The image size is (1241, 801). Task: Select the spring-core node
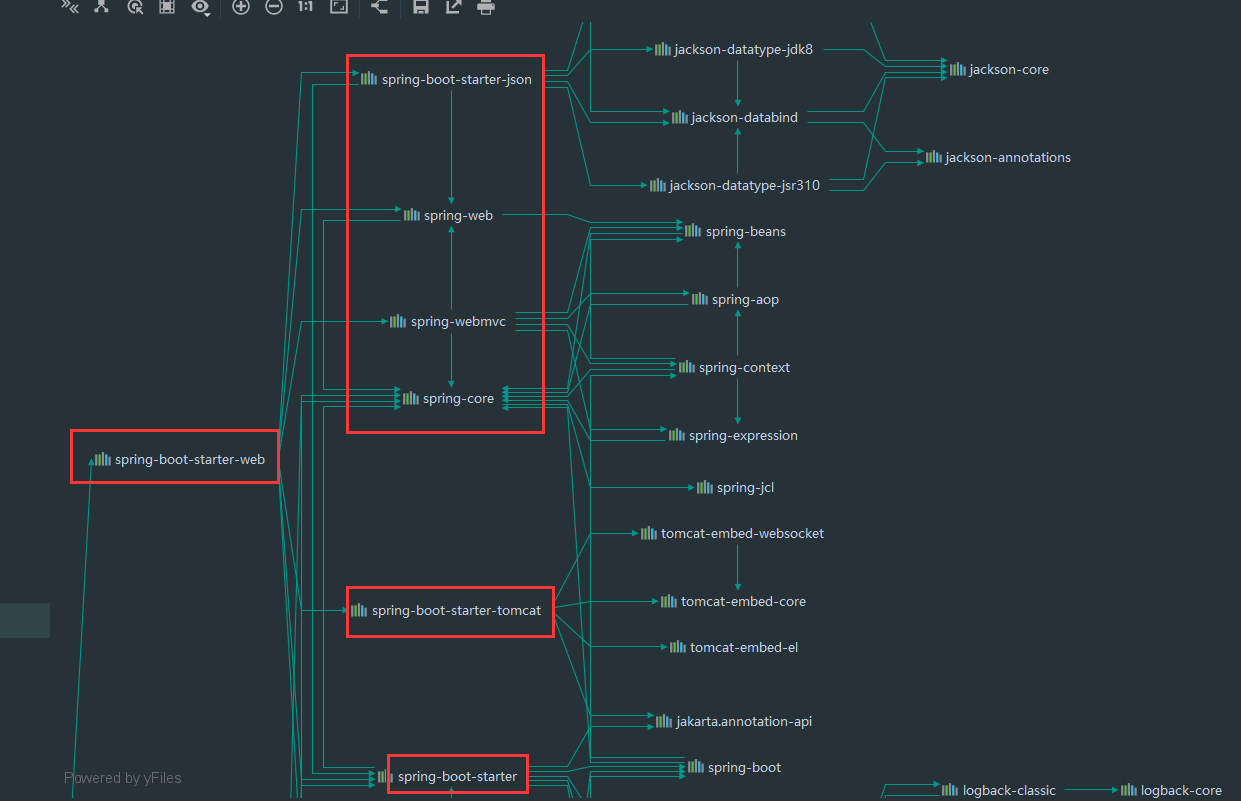pyautogui.click(x=448, y=398)
